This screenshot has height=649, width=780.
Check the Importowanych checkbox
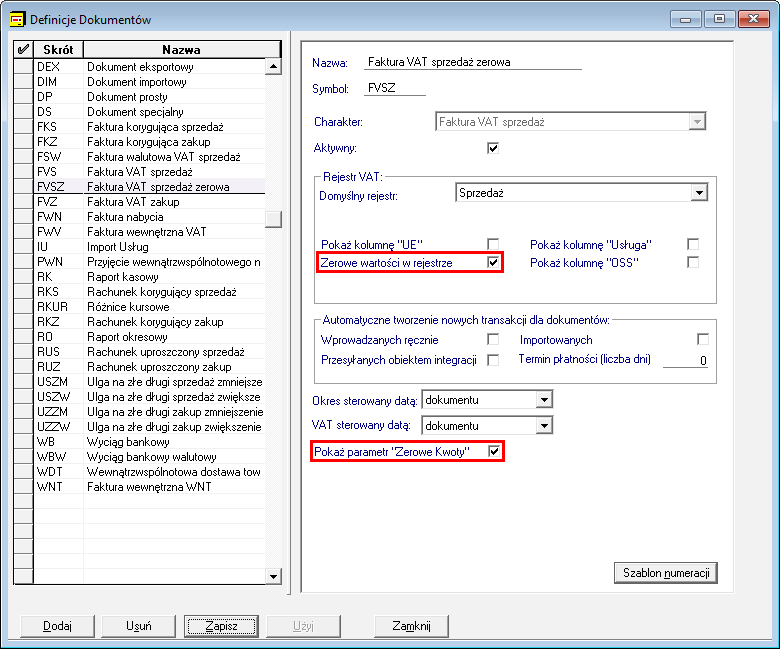pos(703,340)
